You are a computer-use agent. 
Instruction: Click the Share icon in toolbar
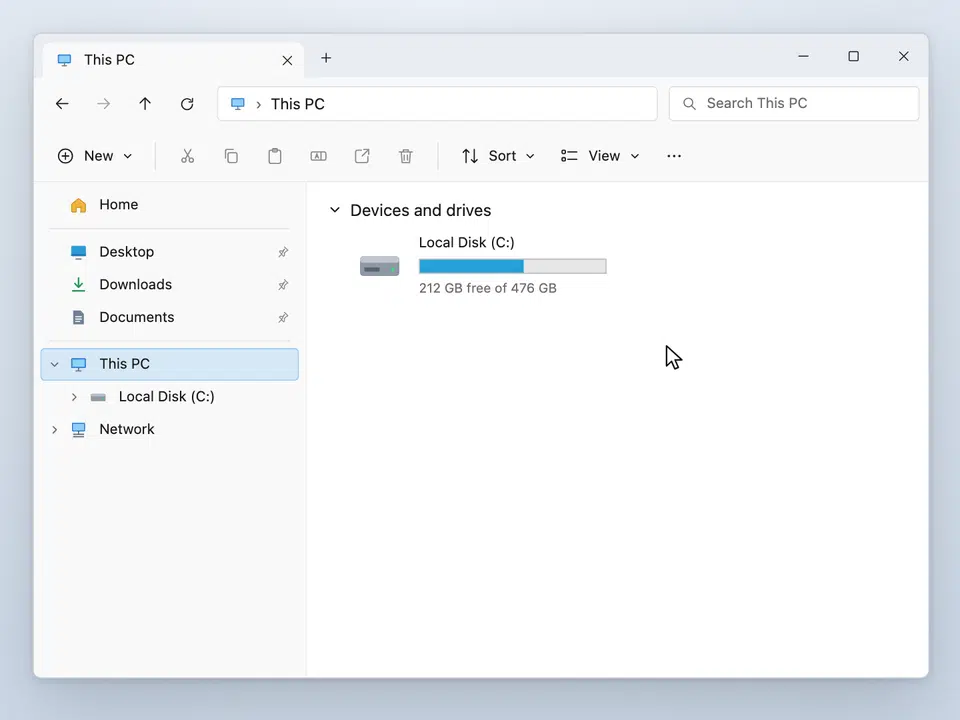[x=362, y=156]
